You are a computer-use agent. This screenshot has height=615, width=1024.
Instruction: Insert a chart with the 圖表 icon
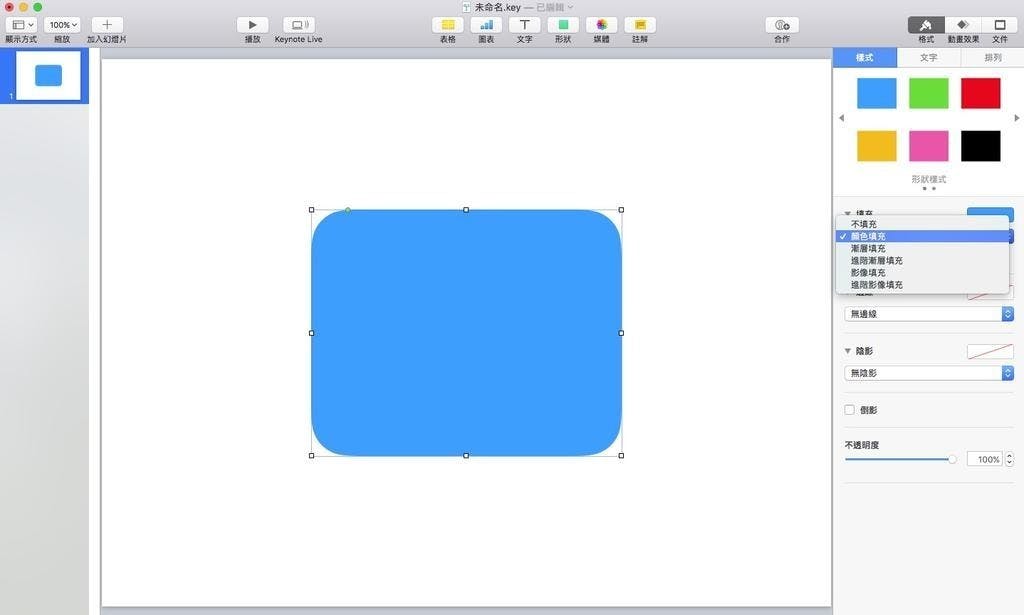(485, 25)
